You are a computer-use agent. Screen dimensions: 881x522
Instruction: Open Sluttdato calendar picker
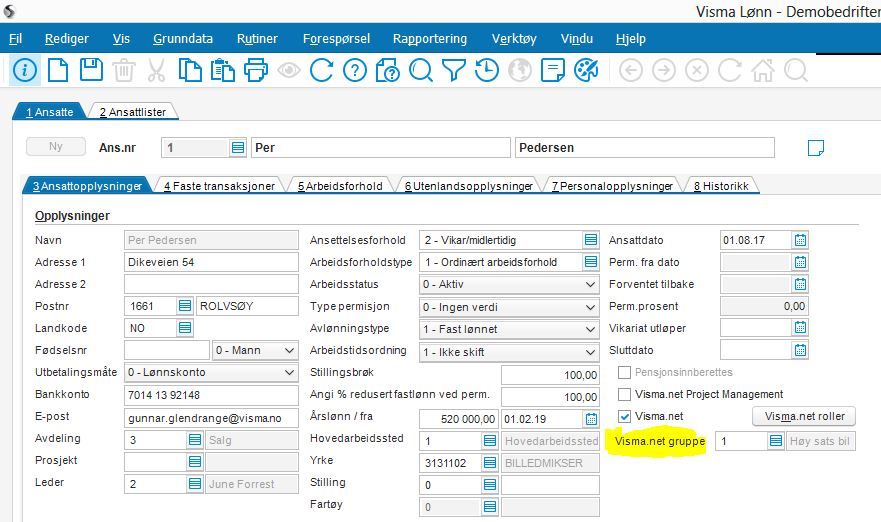[800, 350]
